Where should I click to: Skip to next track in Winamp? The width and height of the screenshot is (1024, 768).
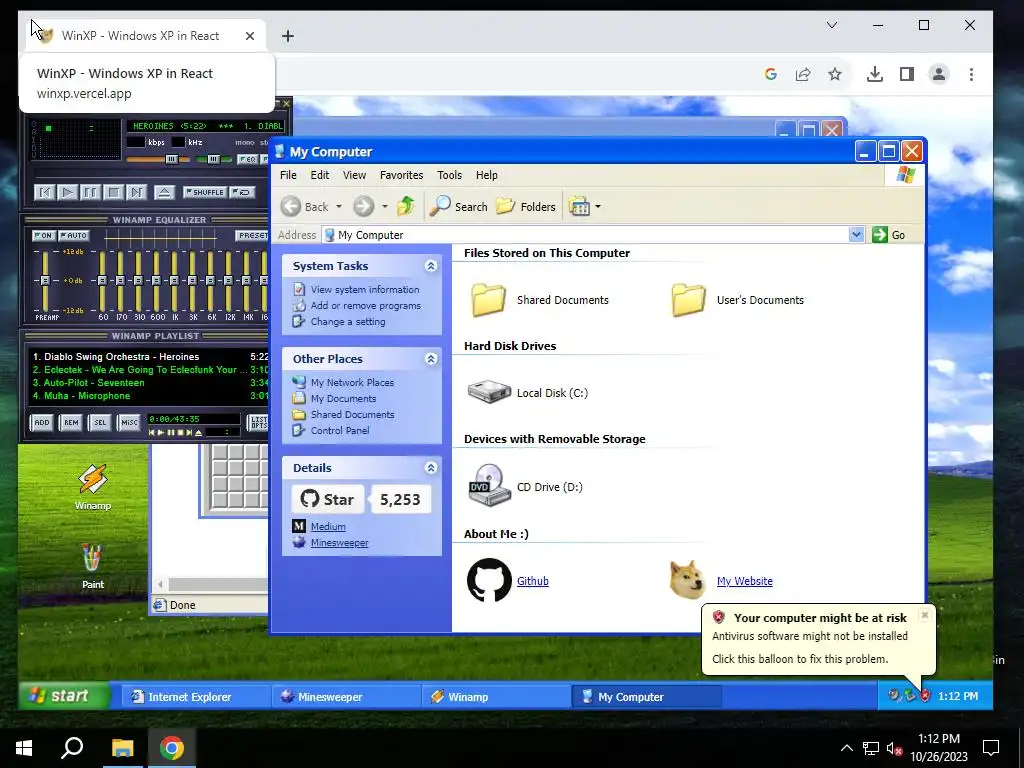[136, 192]
